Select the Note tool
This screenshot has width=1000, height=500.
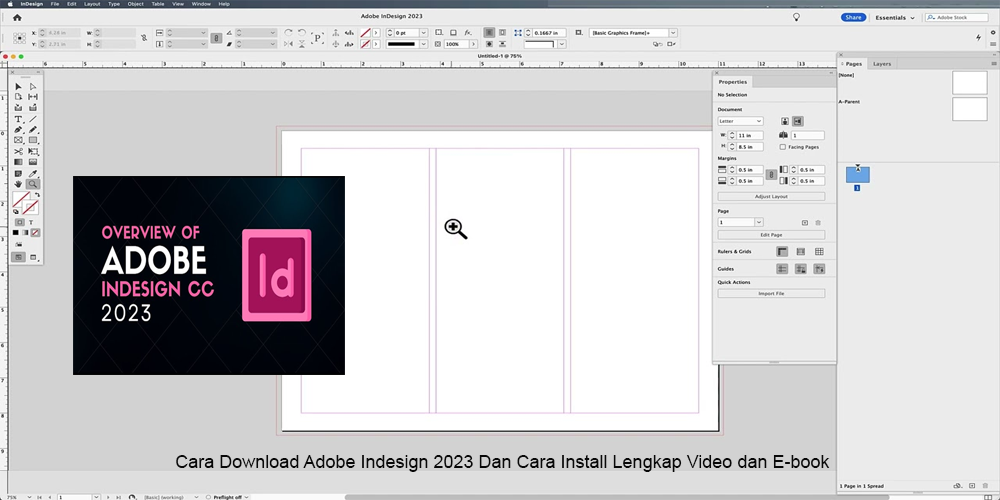18,173
